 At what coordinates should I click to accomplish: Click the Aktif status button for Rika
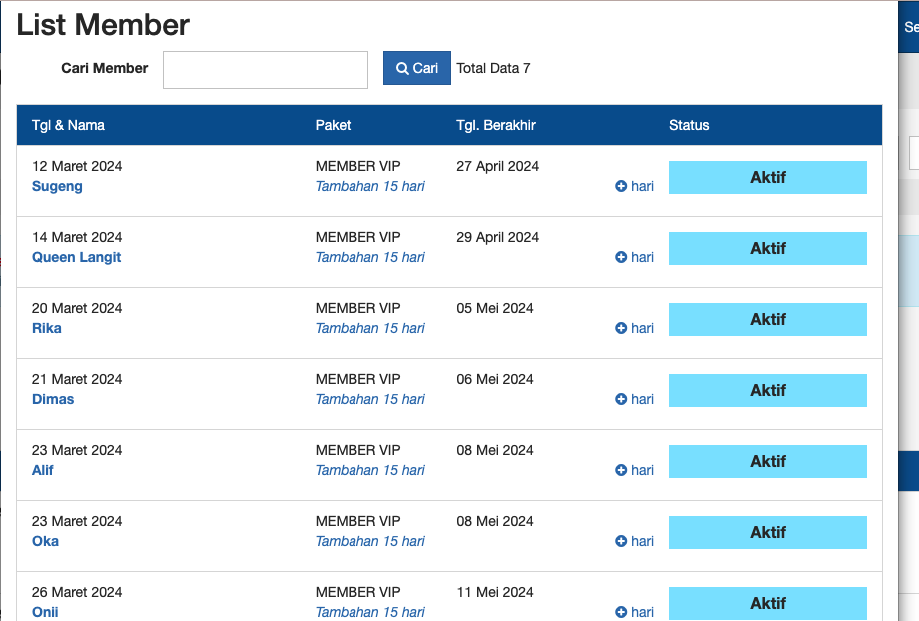click(x=767, y=319)
